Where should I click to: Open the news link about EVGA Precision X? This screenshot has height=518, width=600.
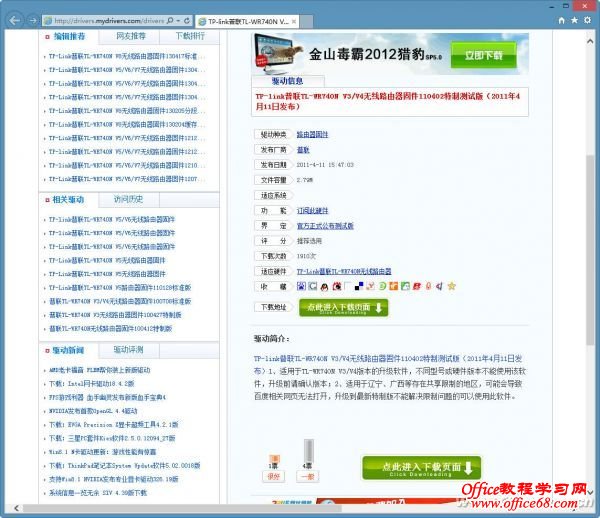pyautogui.click(x=113, y=425)
